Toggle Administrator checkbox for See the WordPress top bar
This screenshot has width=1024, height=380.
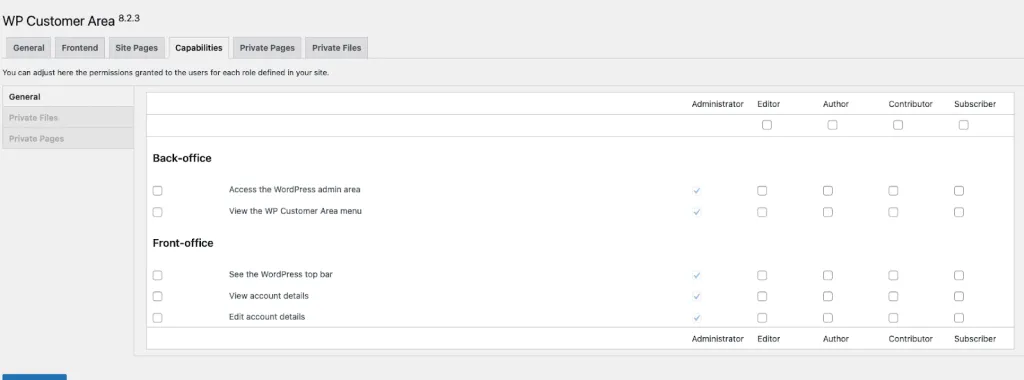pos(697,276)
